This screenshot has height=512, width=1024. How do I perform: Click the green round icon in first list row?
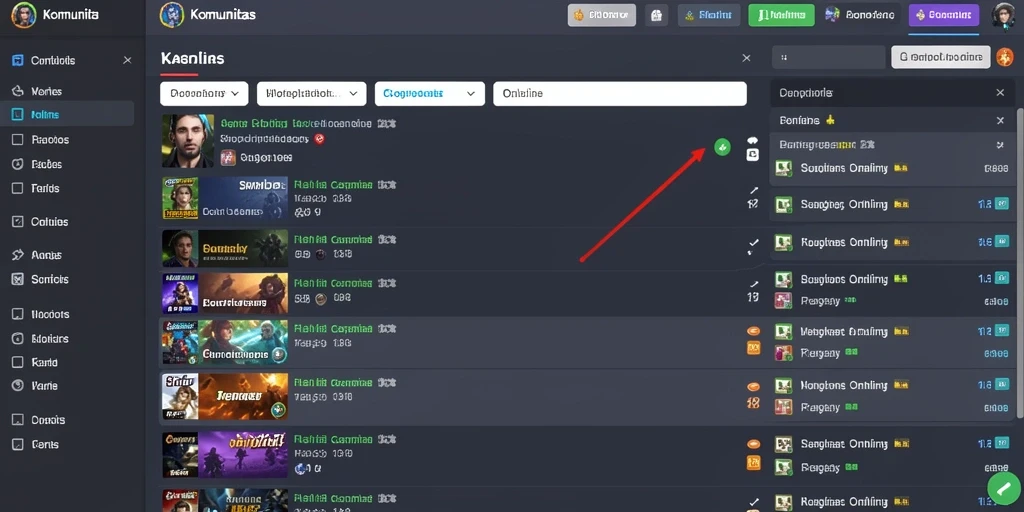coord(722,147)
